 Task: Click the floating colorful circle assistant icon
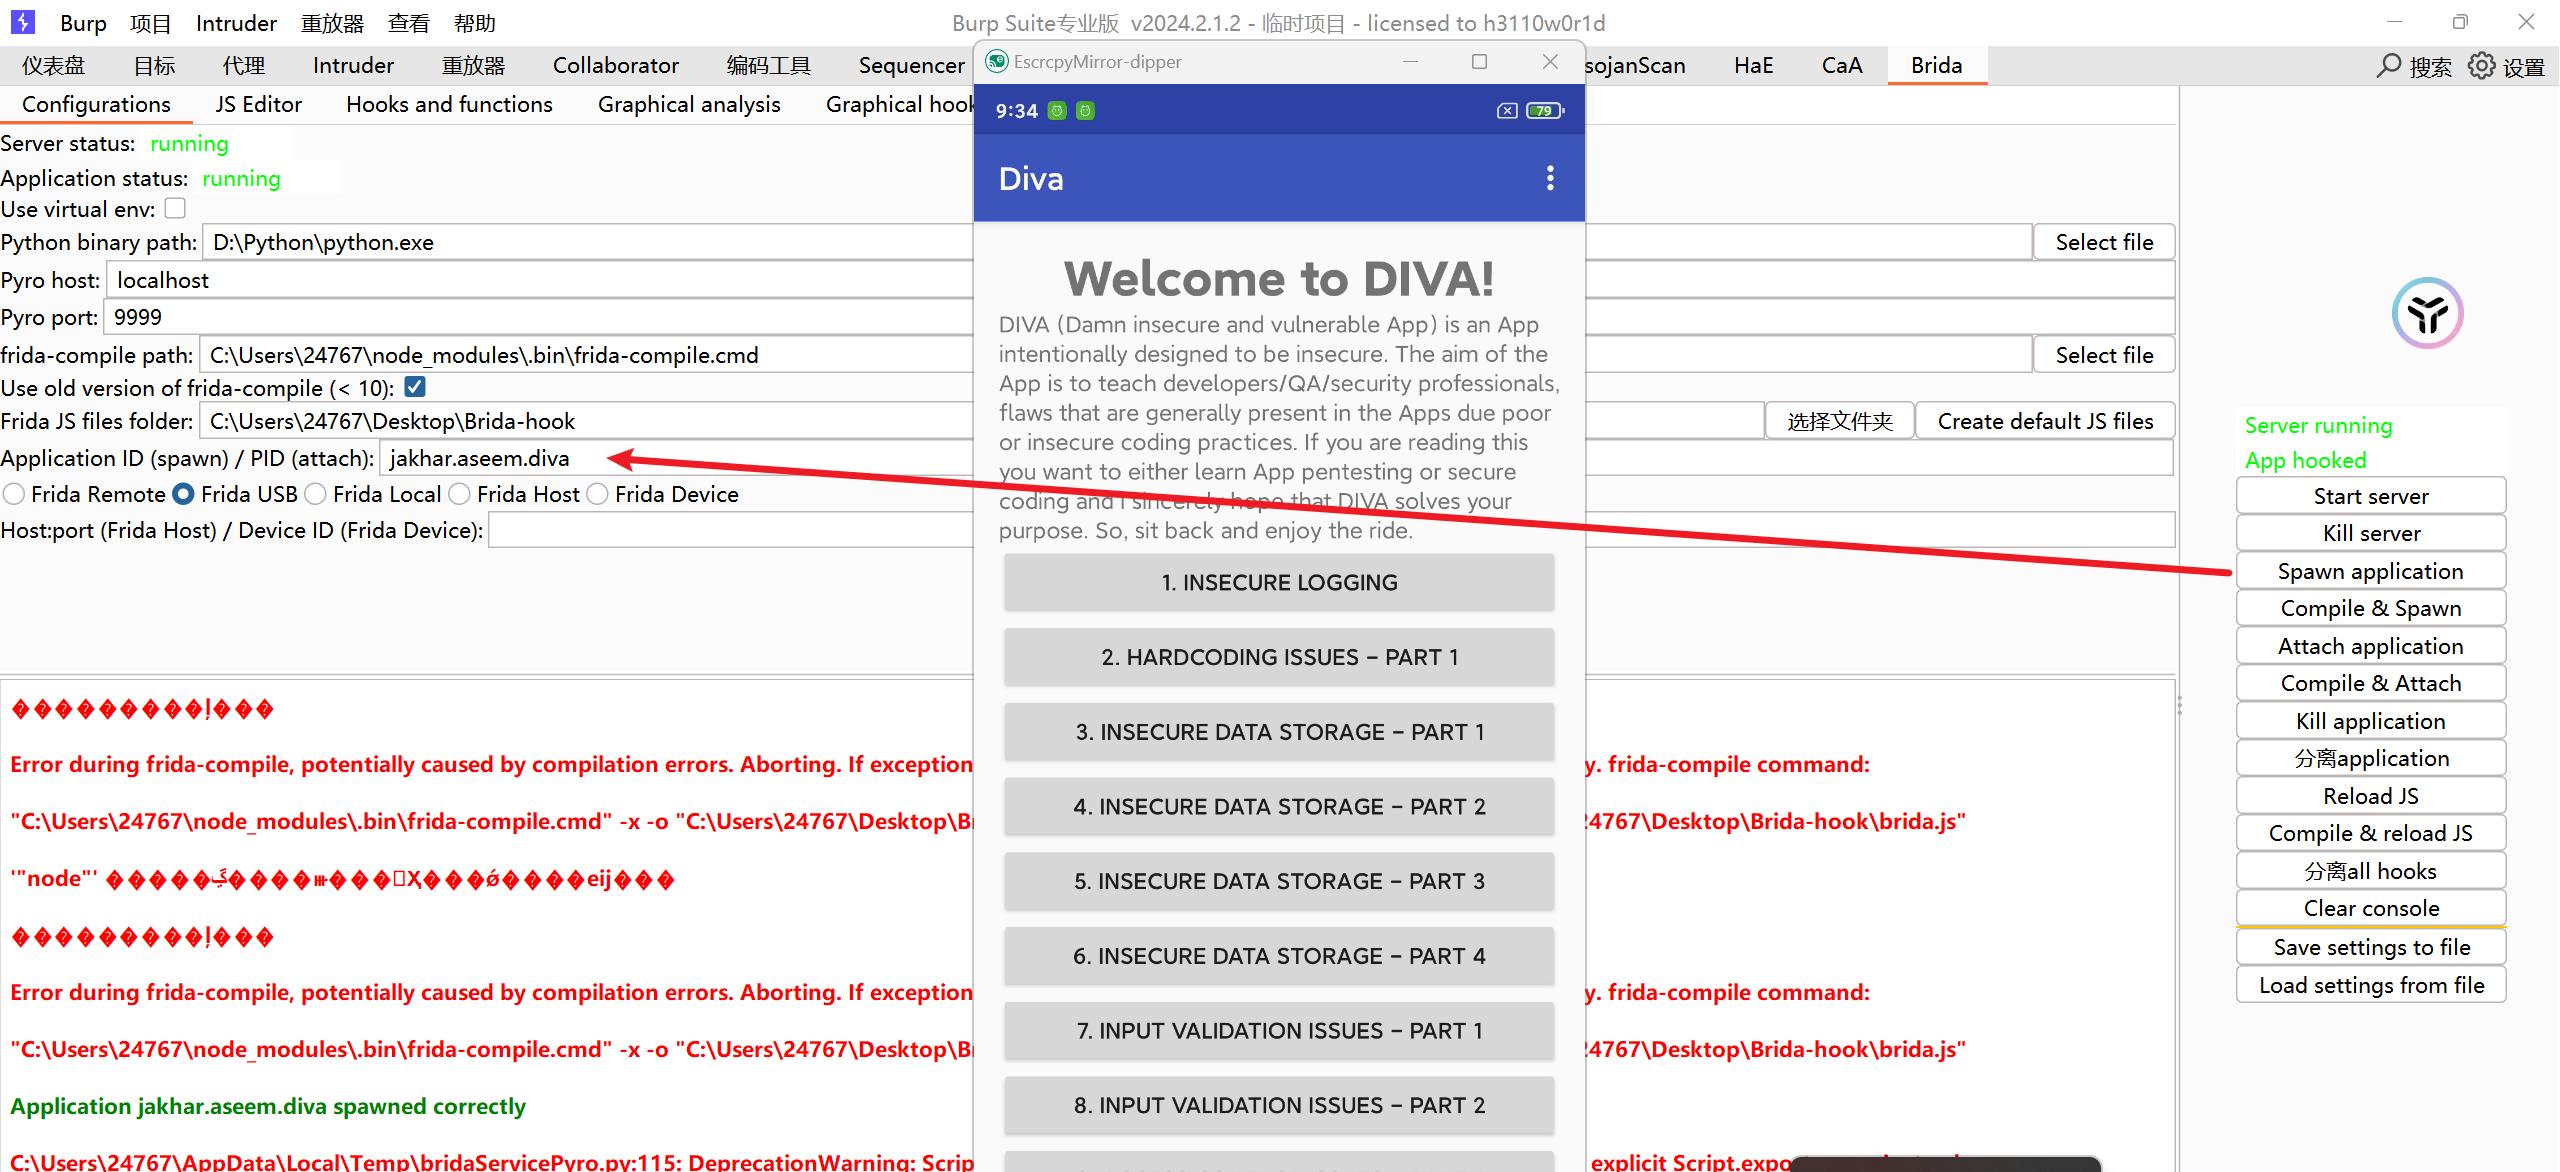(x=2427, y=313)
